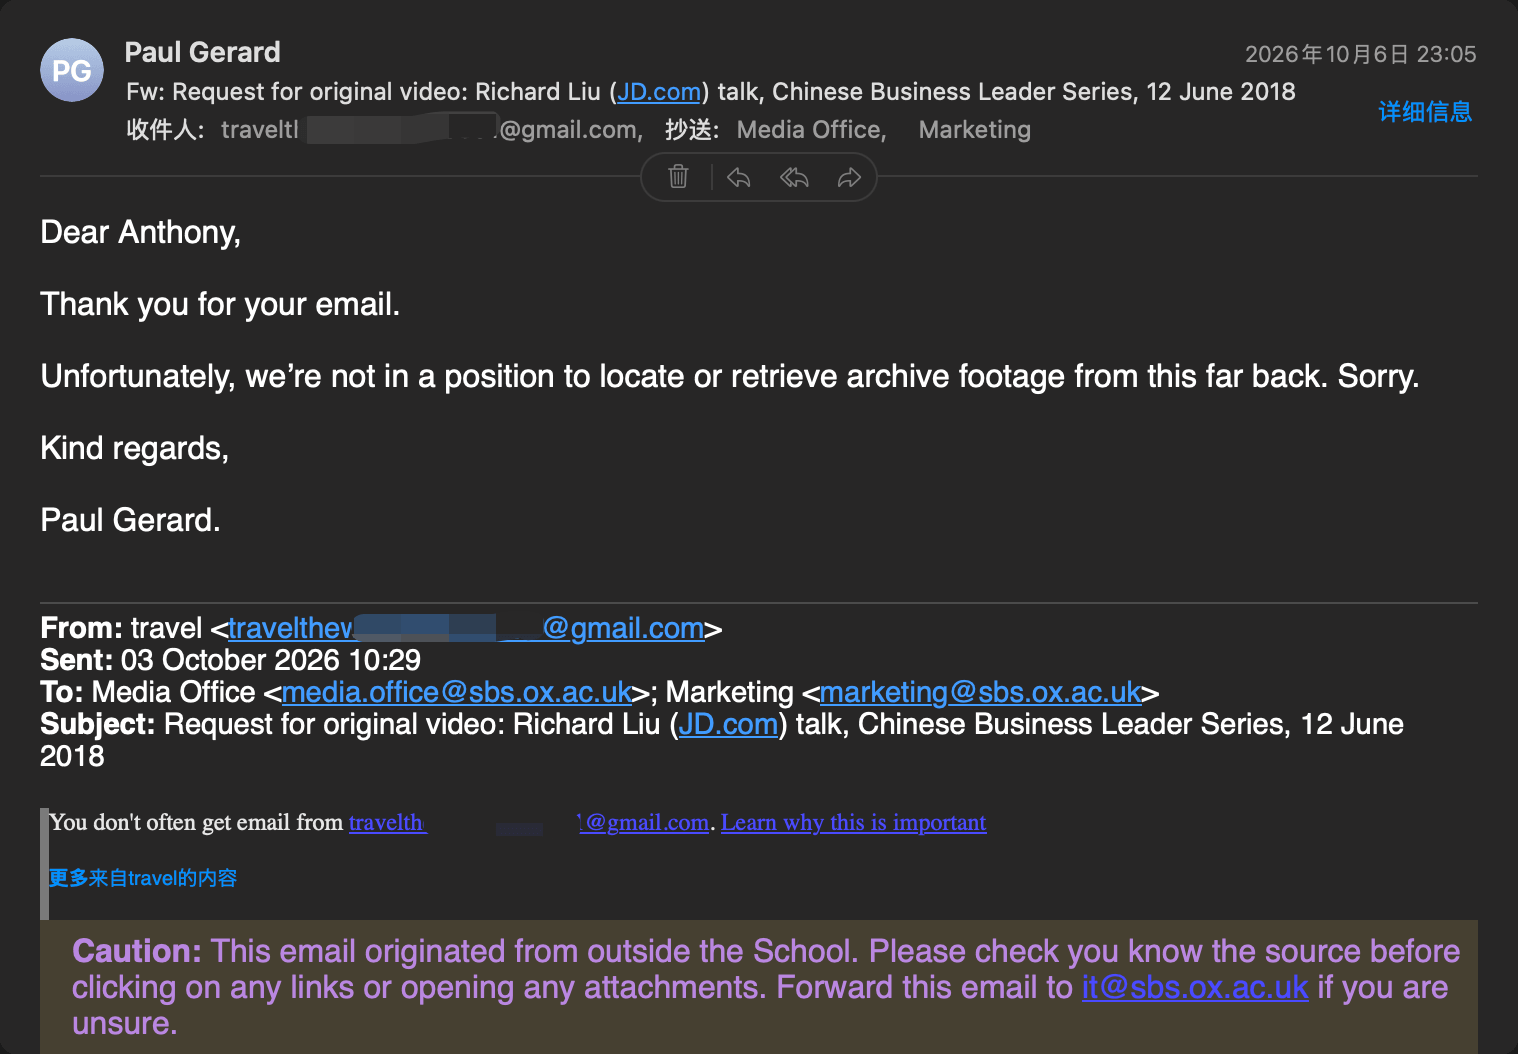Click the recipient gmail address in header
Image resolution: width=1518 pixels, height=1054 pixels.
432,130
